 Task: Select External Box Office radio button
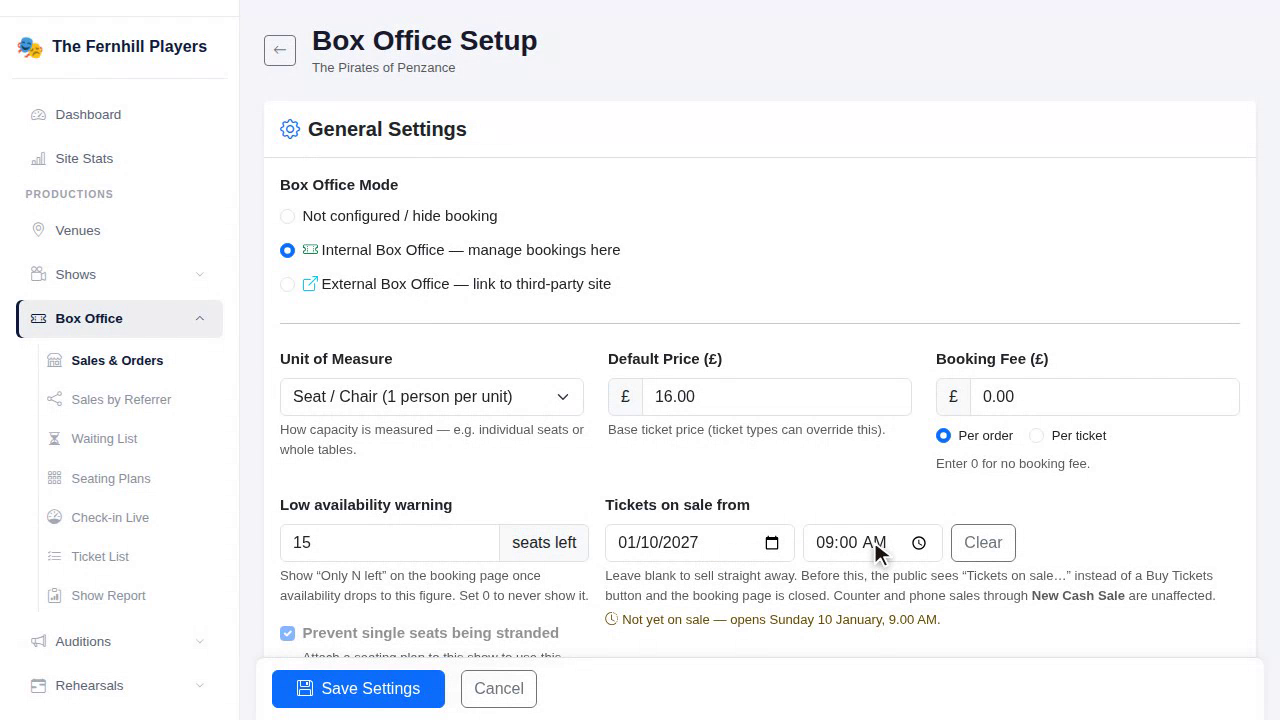288,284
